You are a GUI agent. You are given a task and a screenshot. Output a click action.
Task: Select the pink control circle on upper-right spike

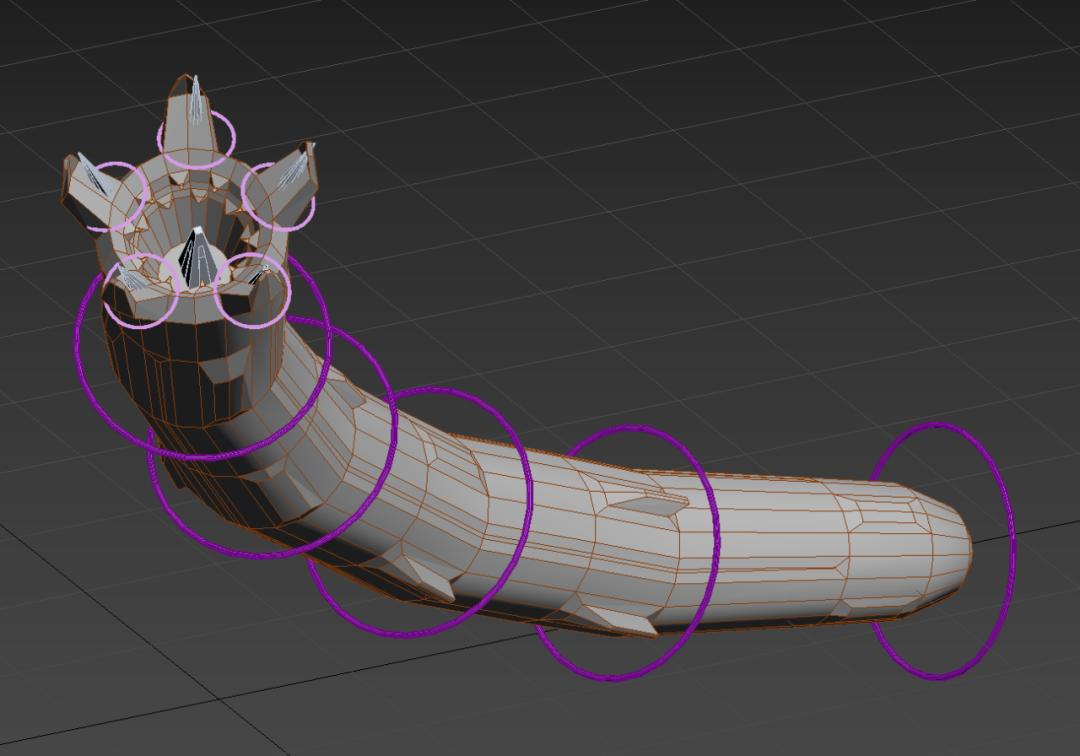[278, 196]
